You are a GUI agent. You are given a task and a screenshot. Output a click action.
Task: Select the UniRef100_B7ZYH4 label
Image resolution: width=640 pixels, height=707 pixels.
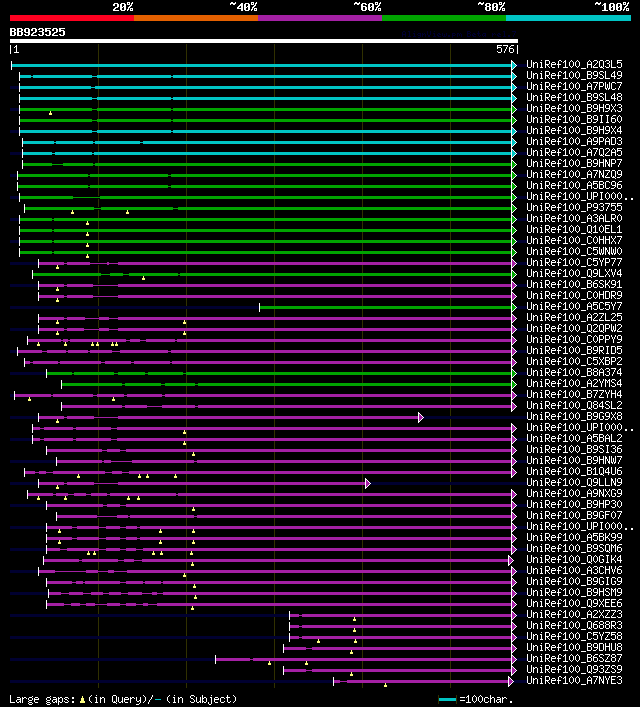(574, 395)
